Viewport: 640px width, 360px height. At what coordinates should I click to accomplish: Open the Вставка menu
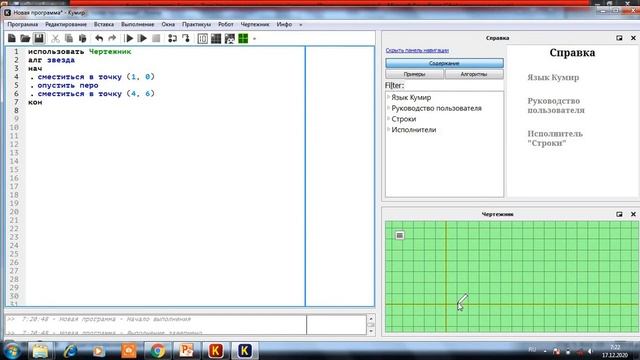104,24
